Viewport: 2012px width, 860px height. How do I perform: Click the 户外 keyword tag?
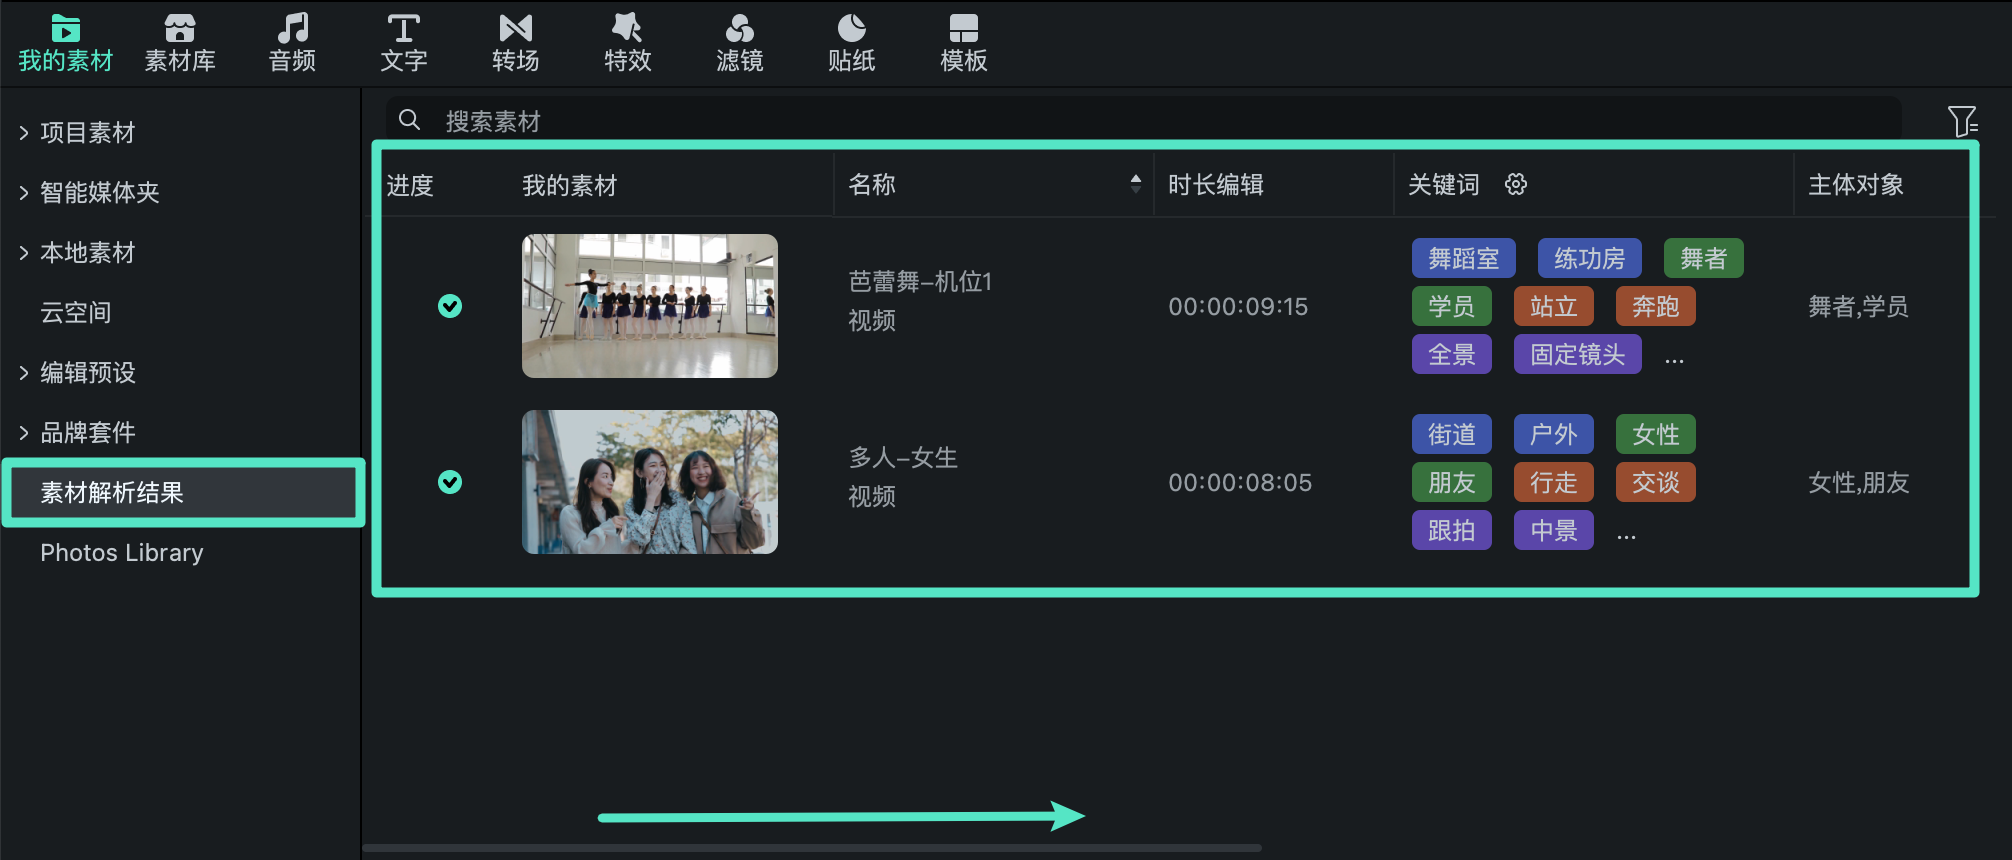[x=1554, y=434]
